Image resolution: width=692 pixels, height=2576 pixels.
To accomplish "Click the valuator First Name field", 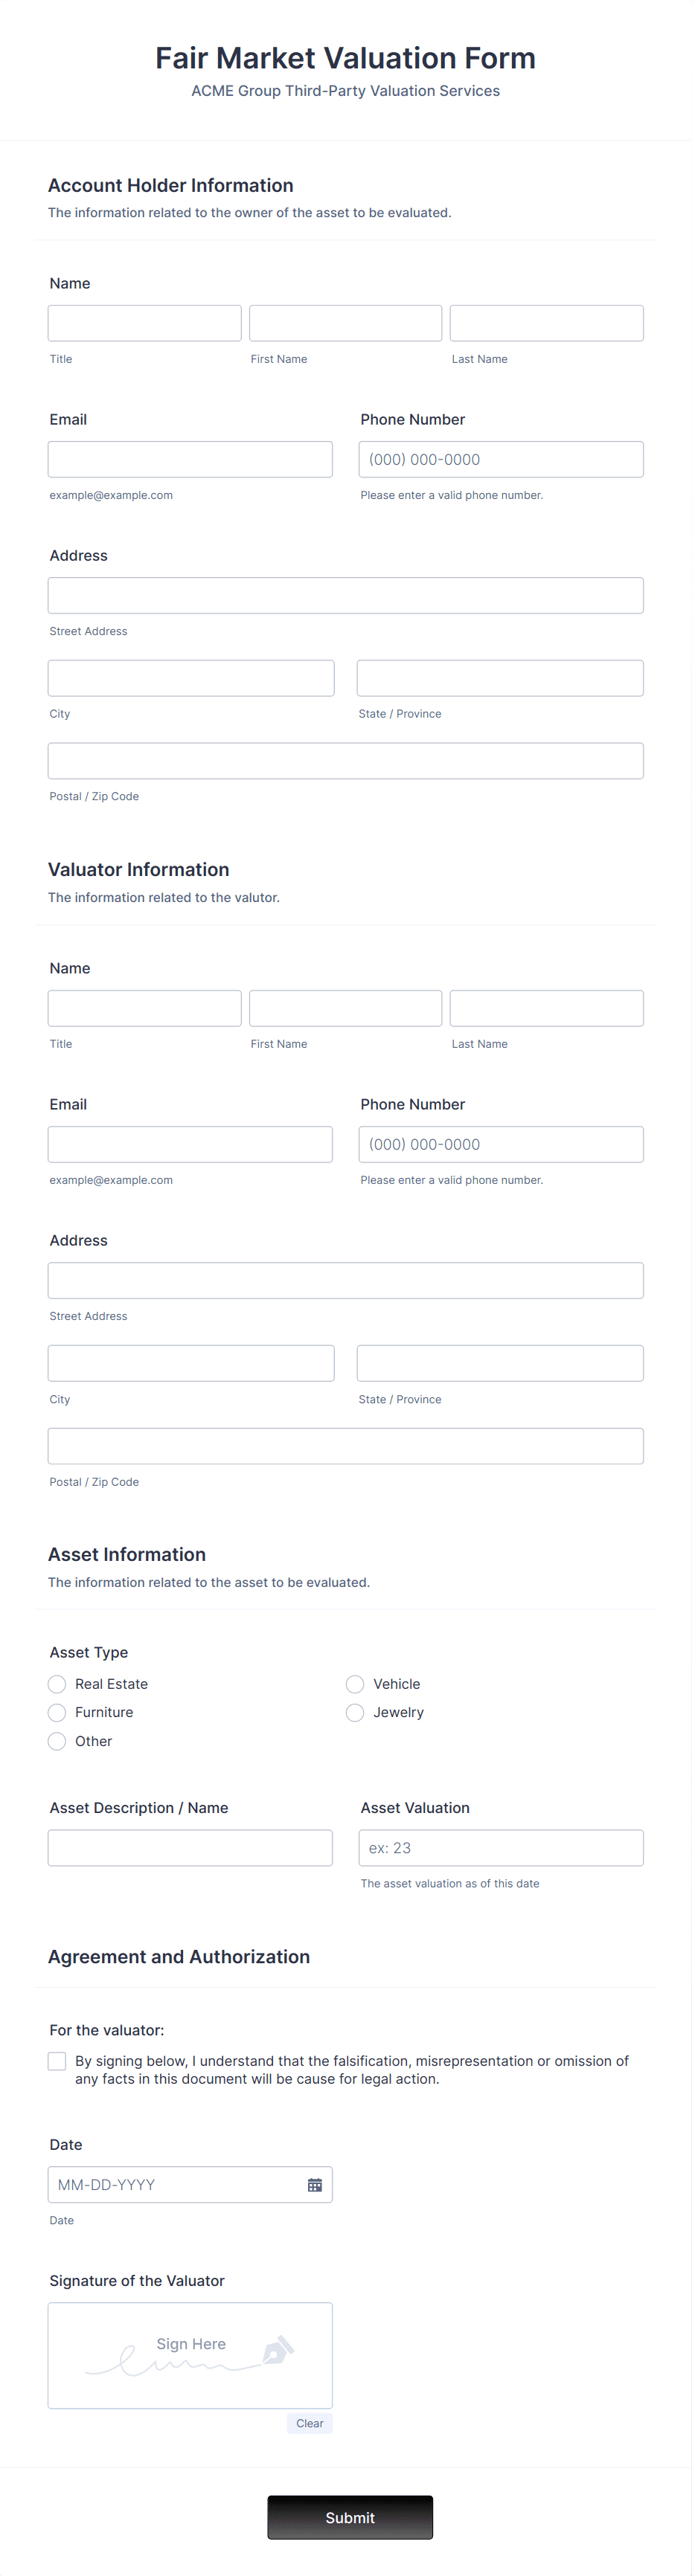I will click(345, 1008).
